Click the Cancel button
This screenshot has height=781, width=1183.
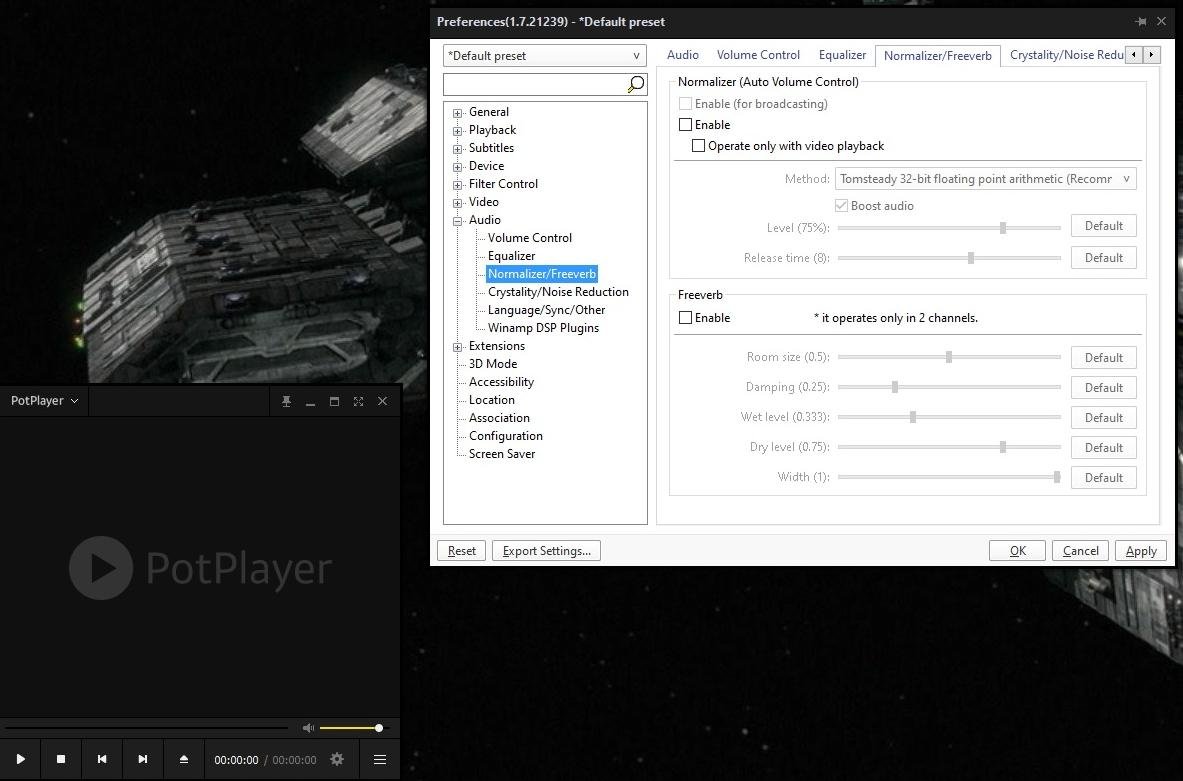pyautogui.click(x=1080, y=551)
